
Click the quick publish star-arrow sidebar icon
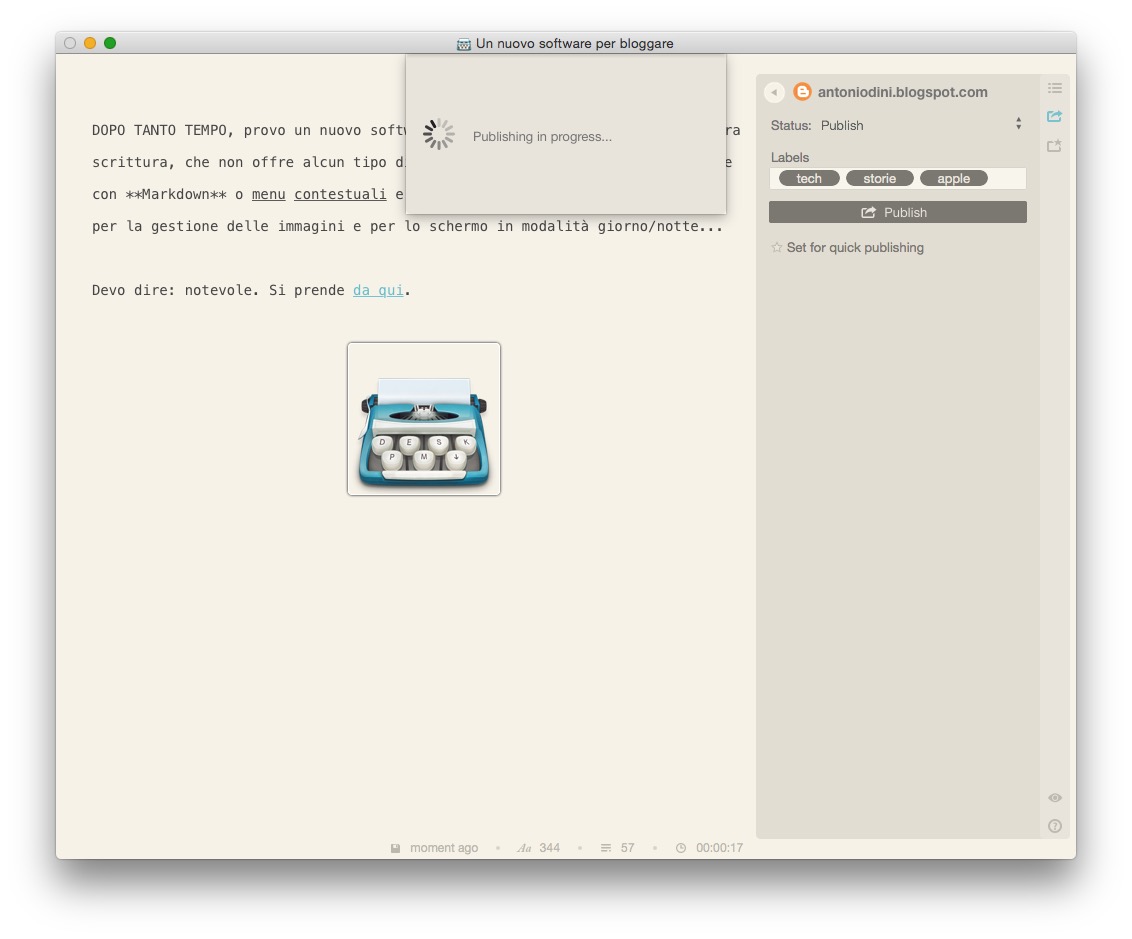coord(1054,145)
